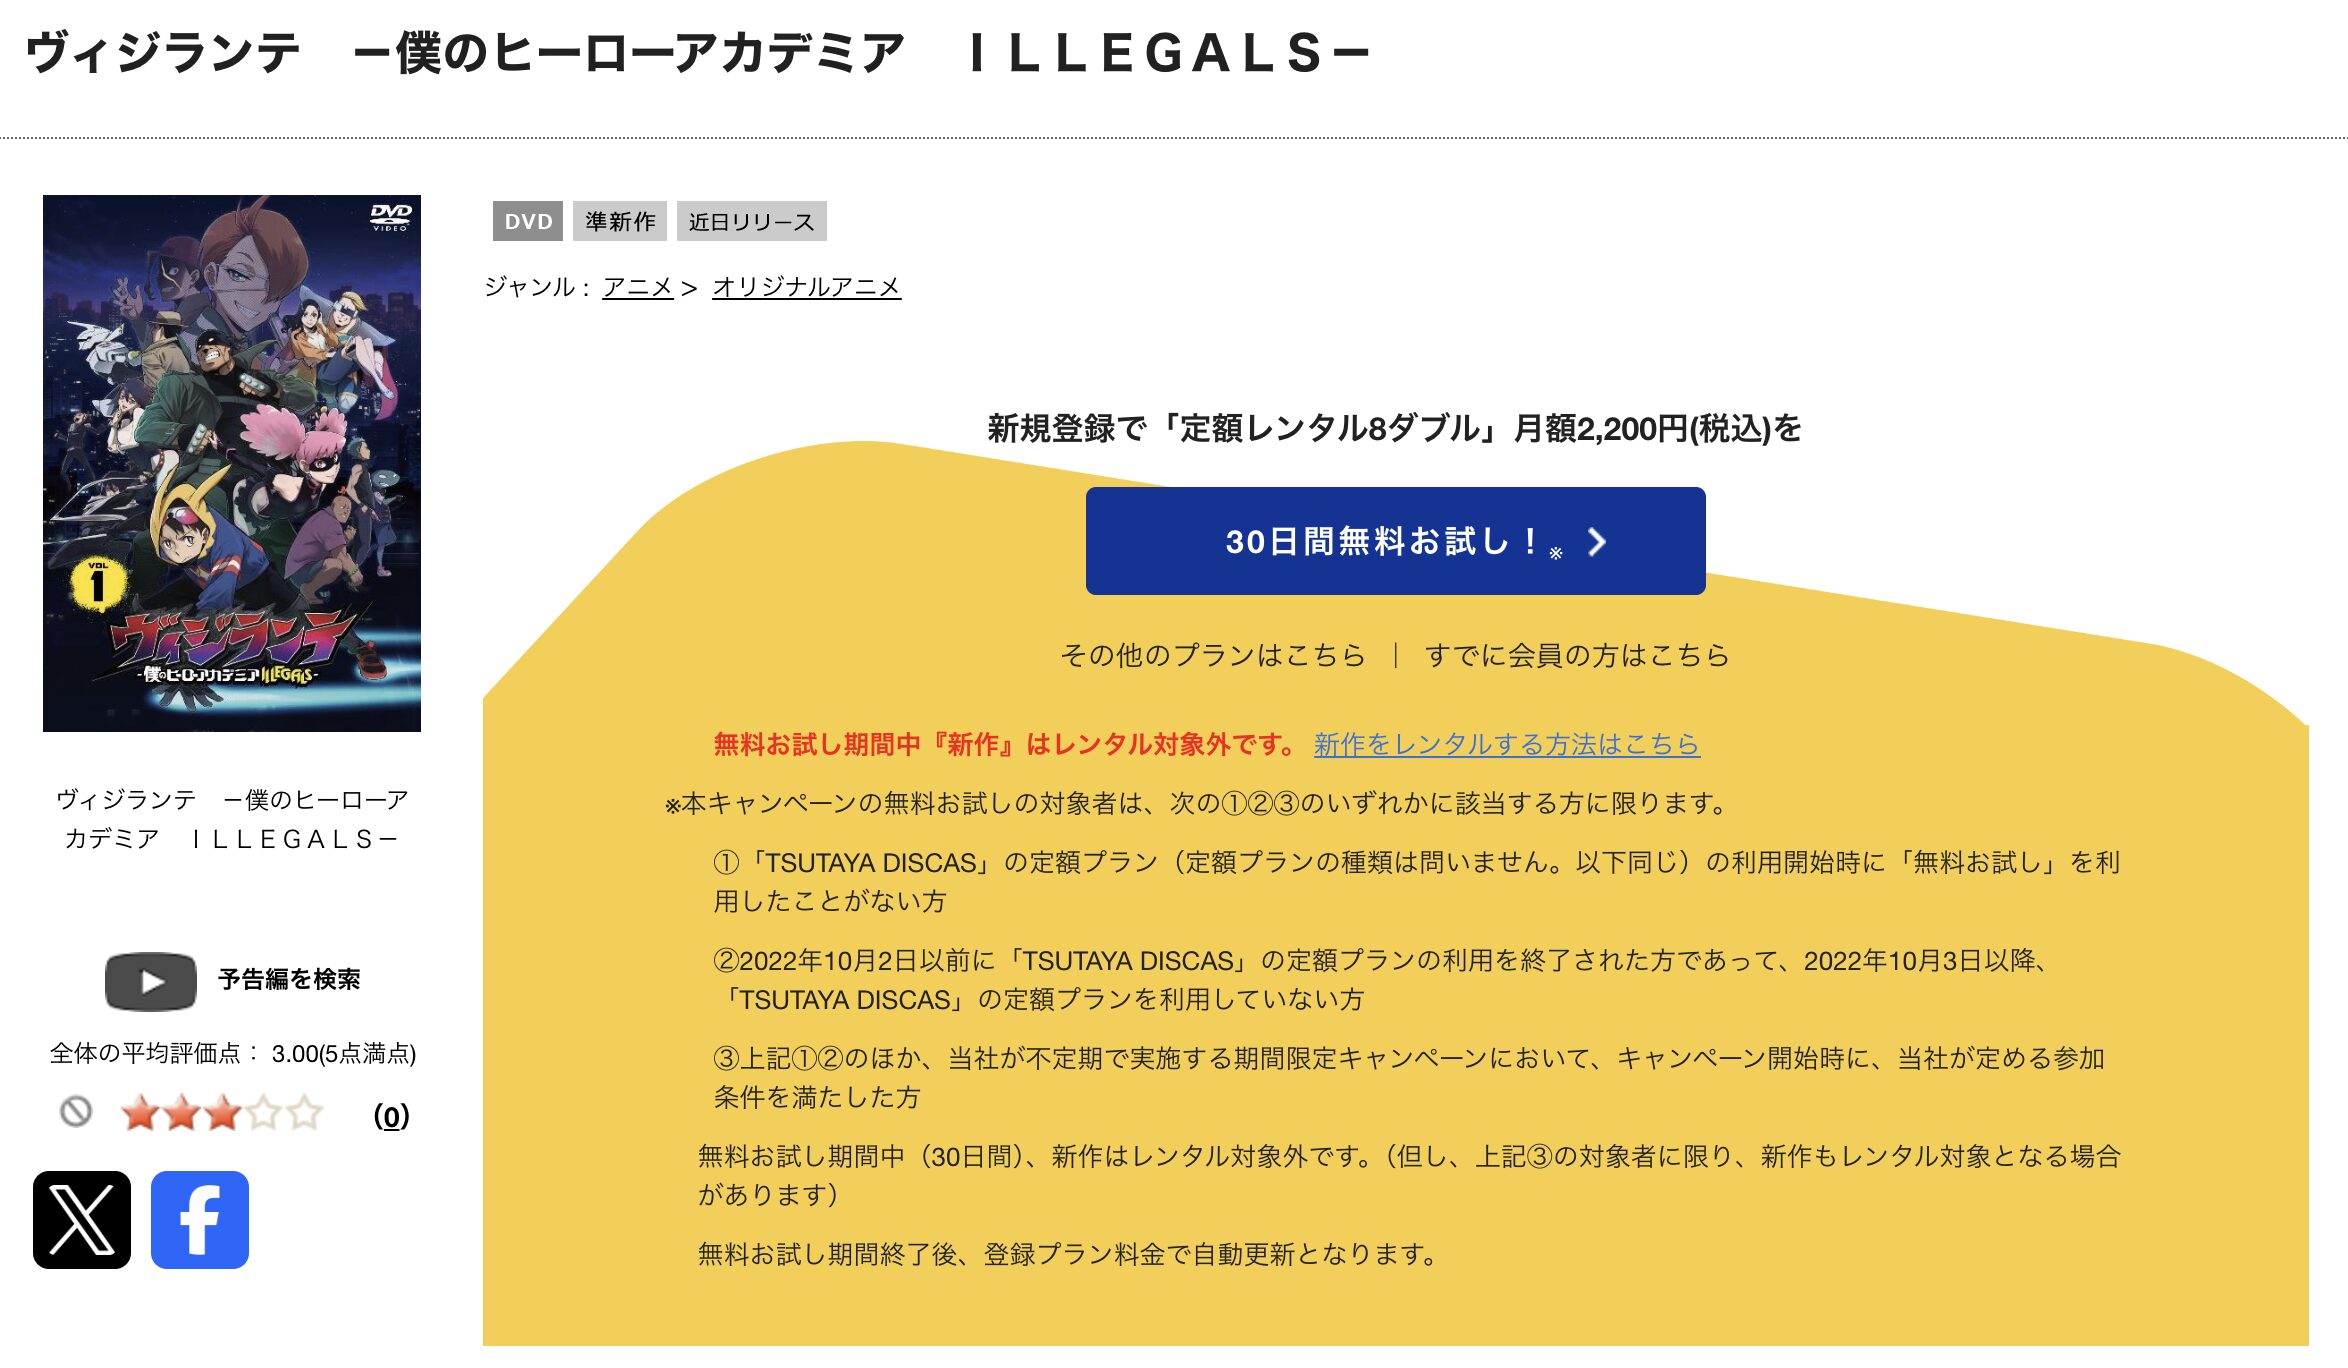
Task: Click title under cover ヴィジランテ caption
Action: pyautogui.click(x=232, y=819)
